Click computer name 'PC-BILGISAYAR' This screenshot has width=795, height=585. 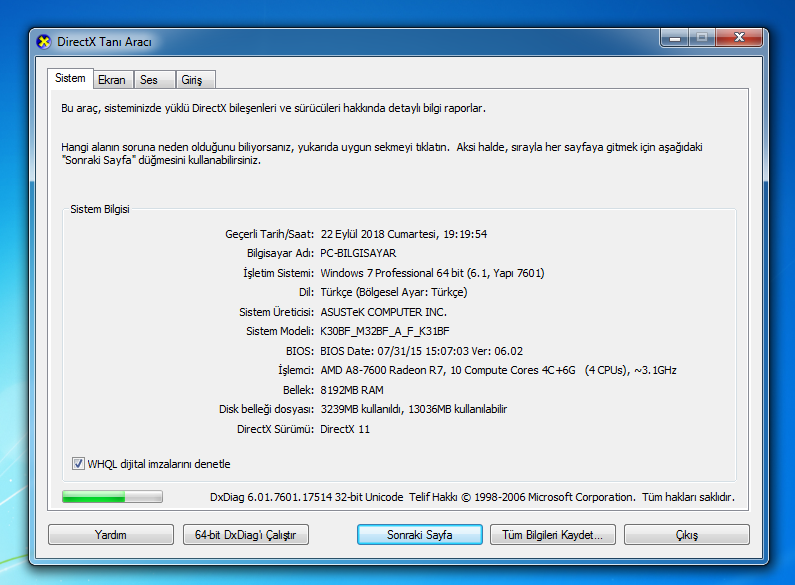[358, 253]
